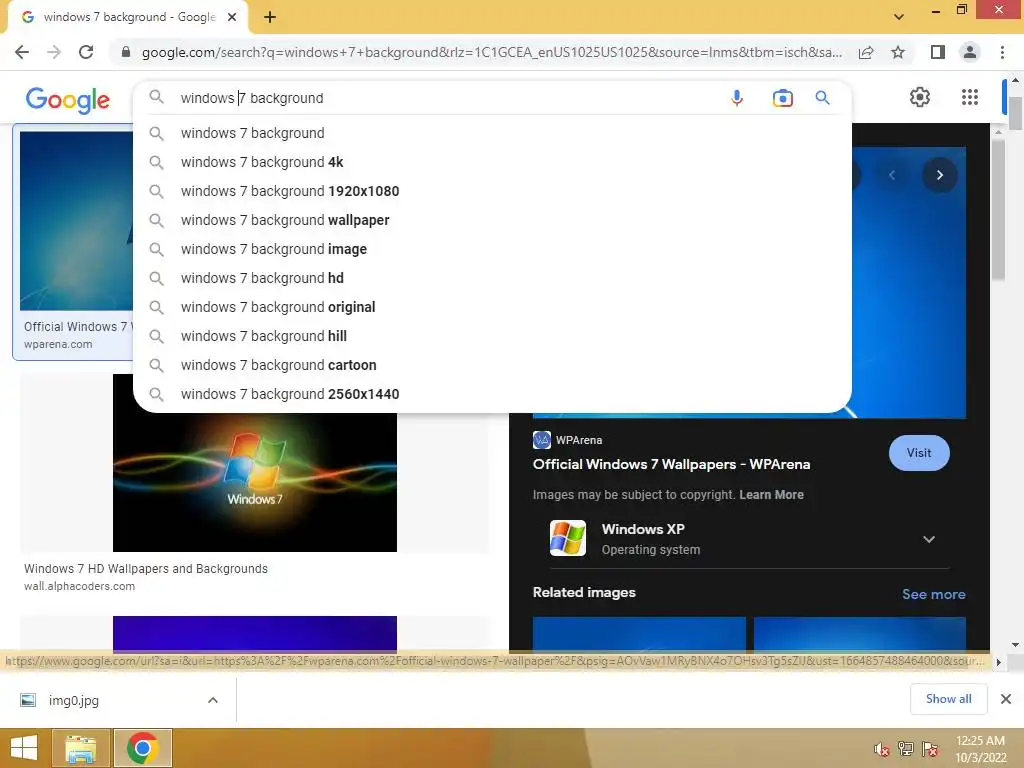
Task: Go to Google home via logo
Action: [68, 100]
